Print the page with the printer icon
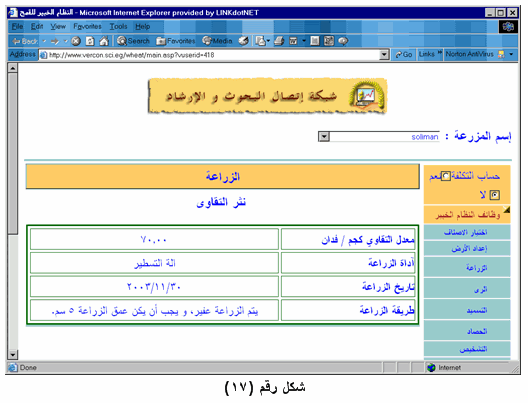The width and height of the screenshot is (528, 403). (279, 41)
